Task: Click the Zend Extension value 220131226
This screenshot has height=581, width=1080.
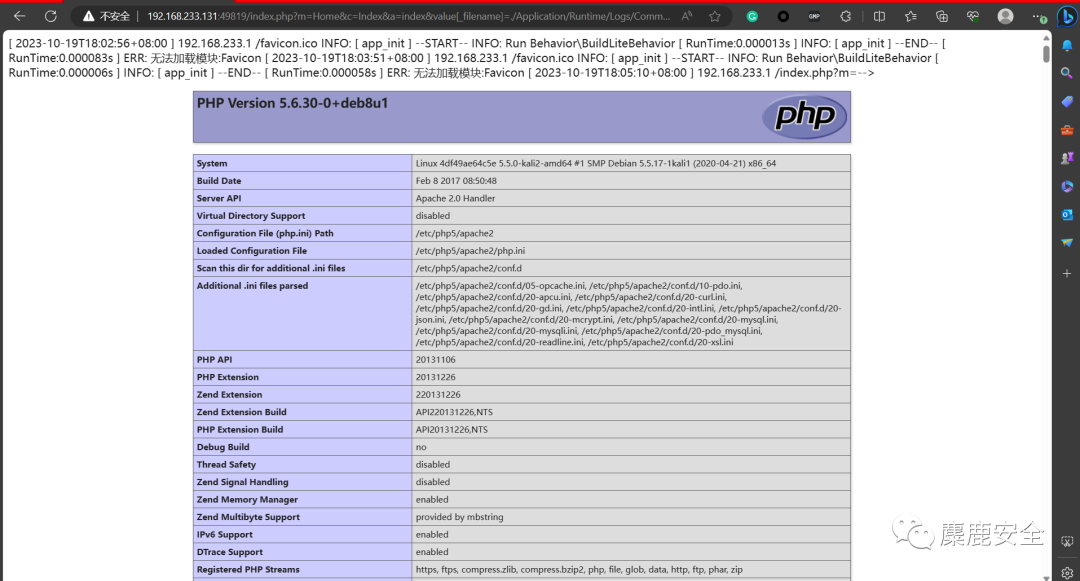Action: [x=438, y=394]
